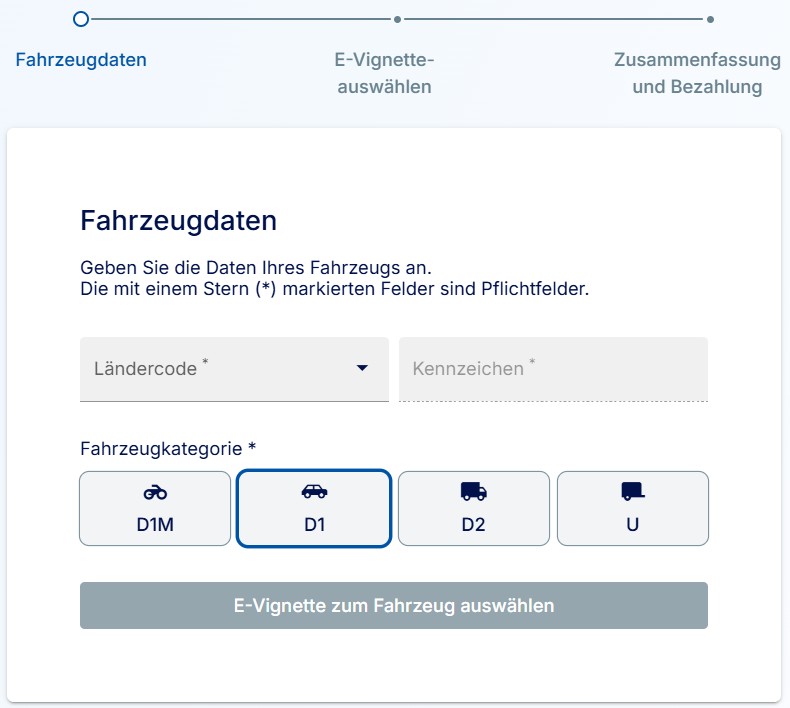Click the large Fahrzeugdaten form heading
The width and height of the screenshot is (790, 708).
click(178, 221)
